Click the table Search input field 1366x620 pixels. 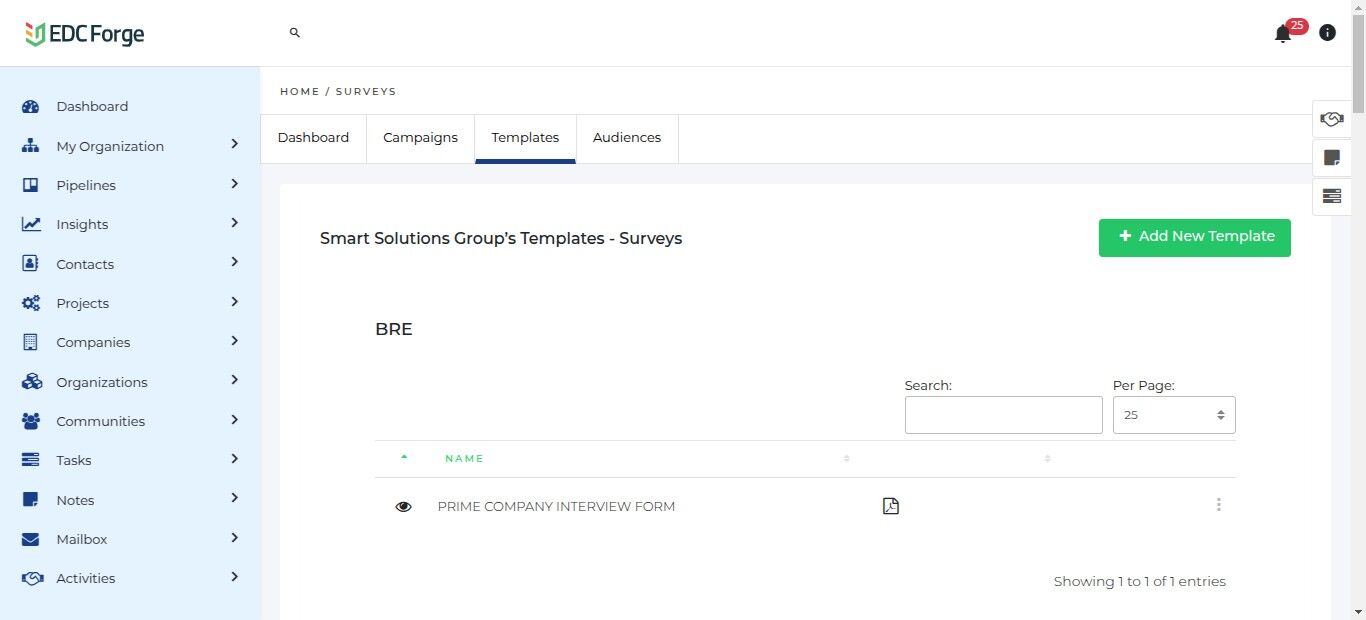(x=1003, y=415)
